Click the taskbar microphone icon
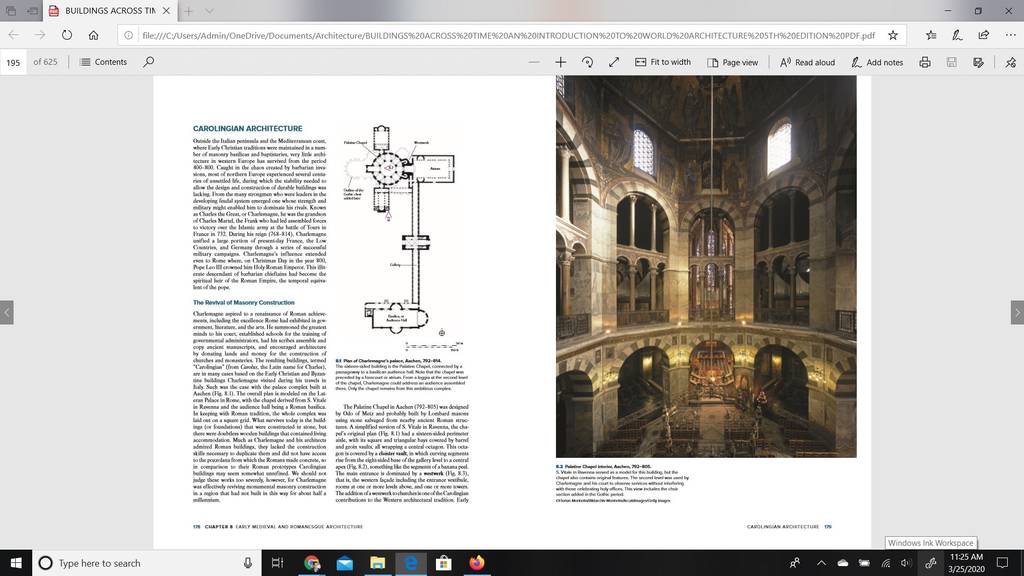1024x576 pixels. pos(248,563)
